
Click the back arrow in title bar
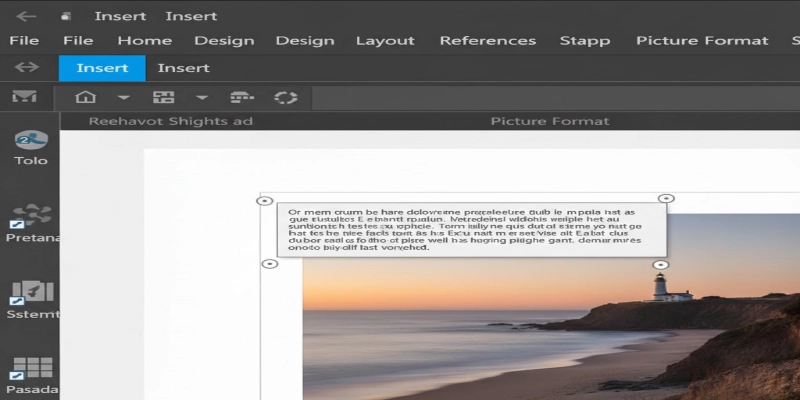pyautogui.click(x=26, y=16)
